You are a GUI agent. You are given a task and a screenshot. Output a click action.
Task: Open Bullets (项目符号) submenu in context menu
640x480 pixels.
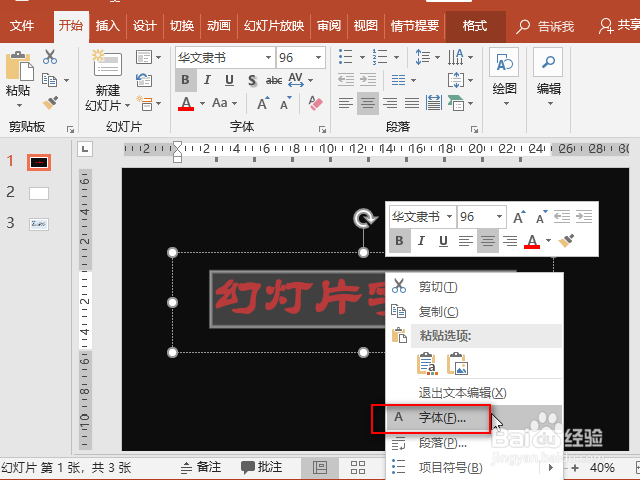point(474,467)
